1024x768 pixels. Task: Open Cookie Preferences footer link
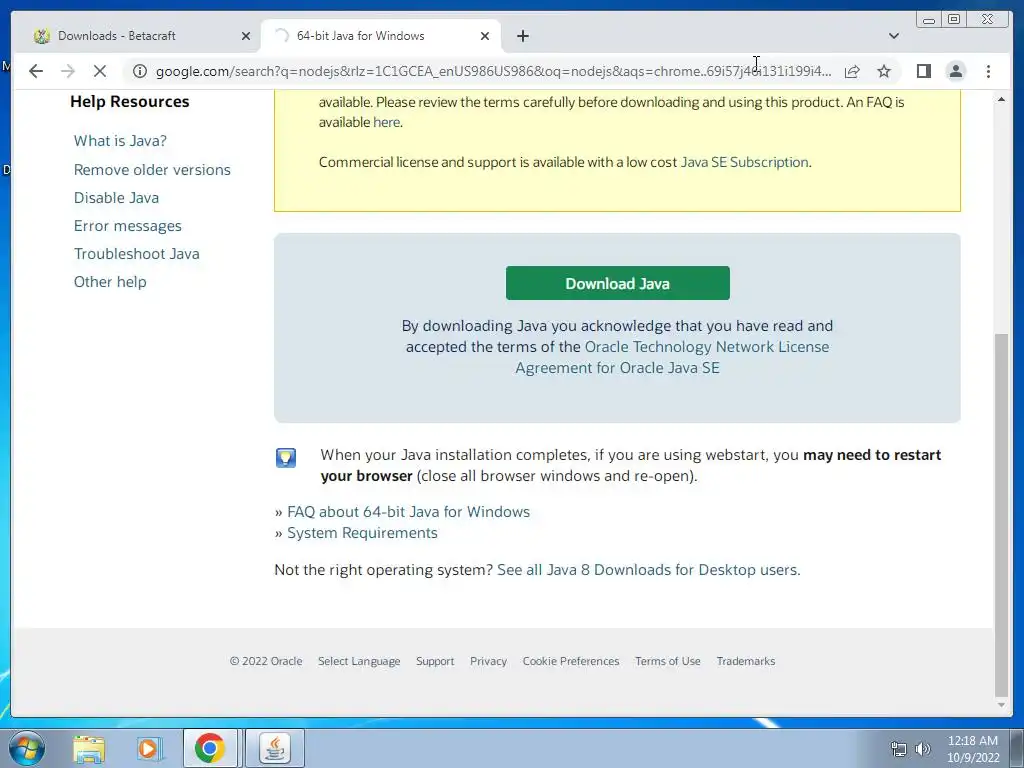(571, 661)
